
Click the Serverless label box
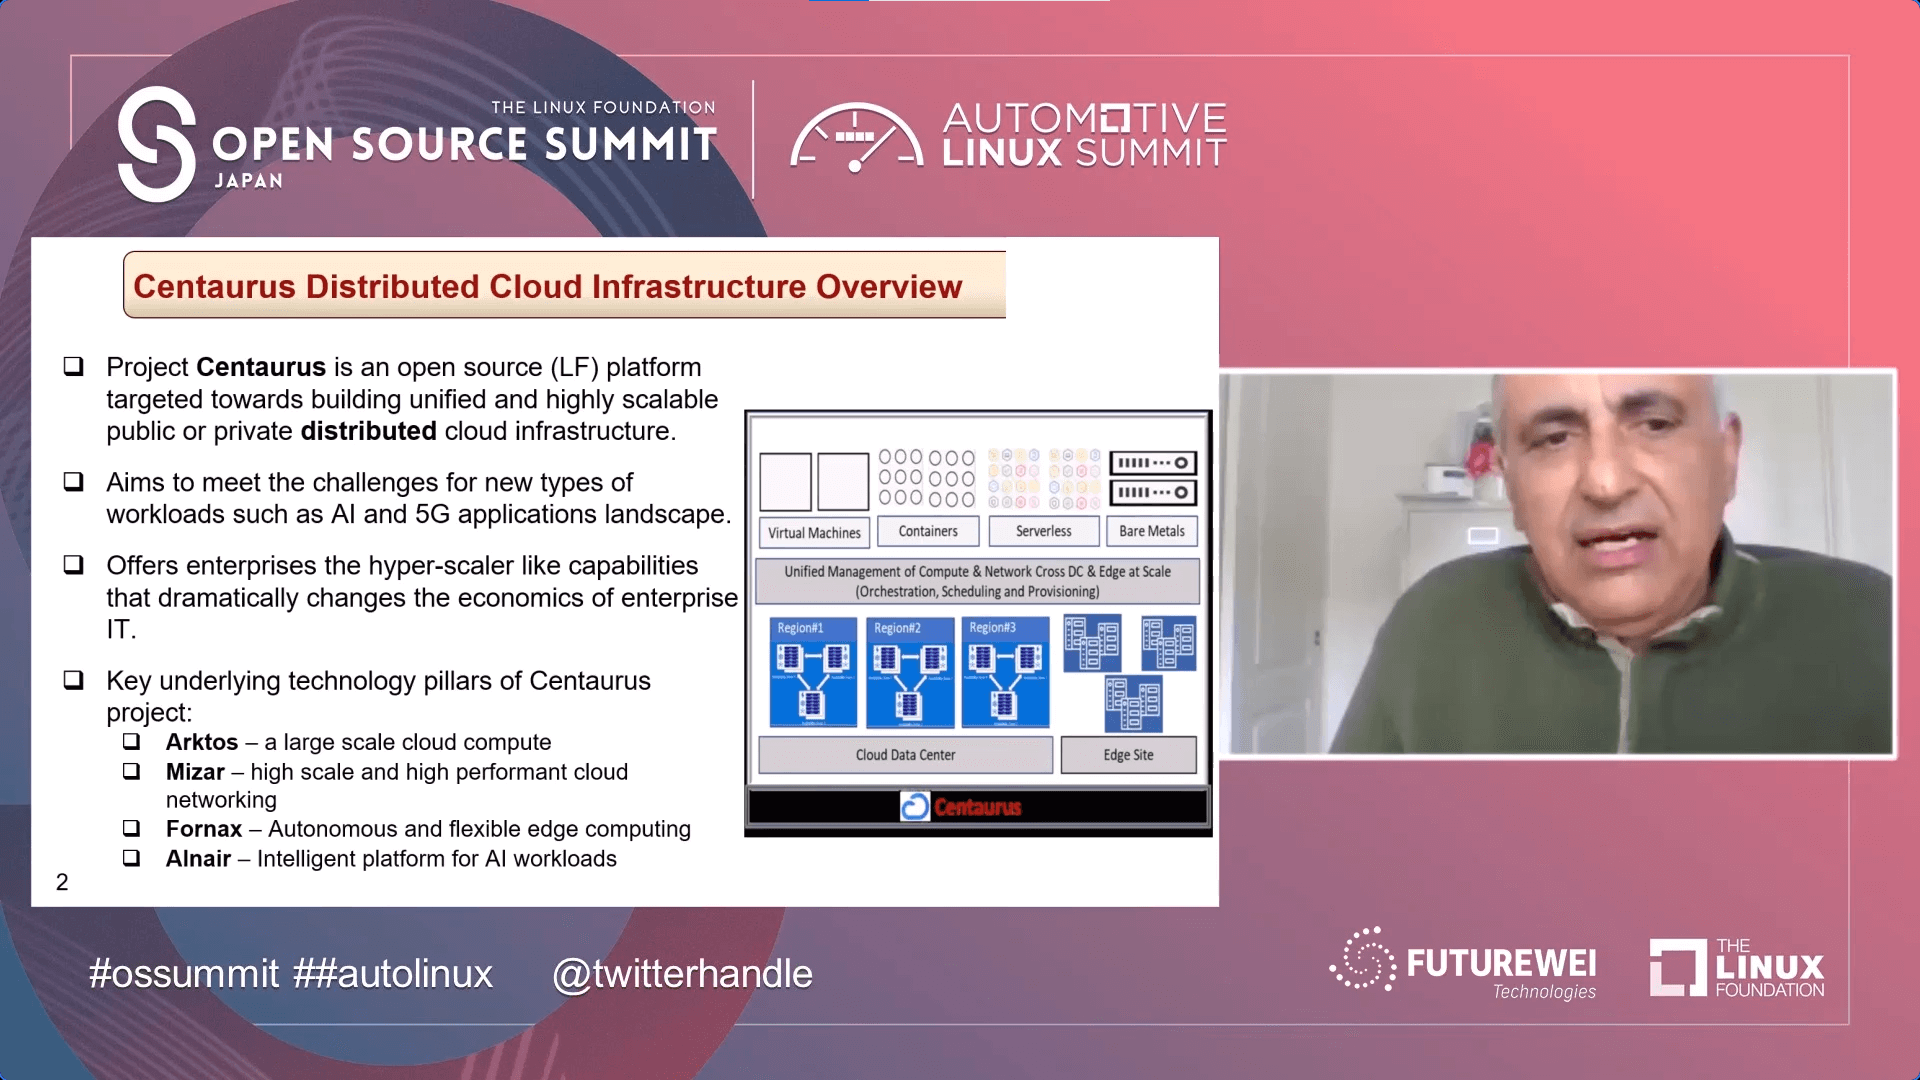pos(1043,531)
